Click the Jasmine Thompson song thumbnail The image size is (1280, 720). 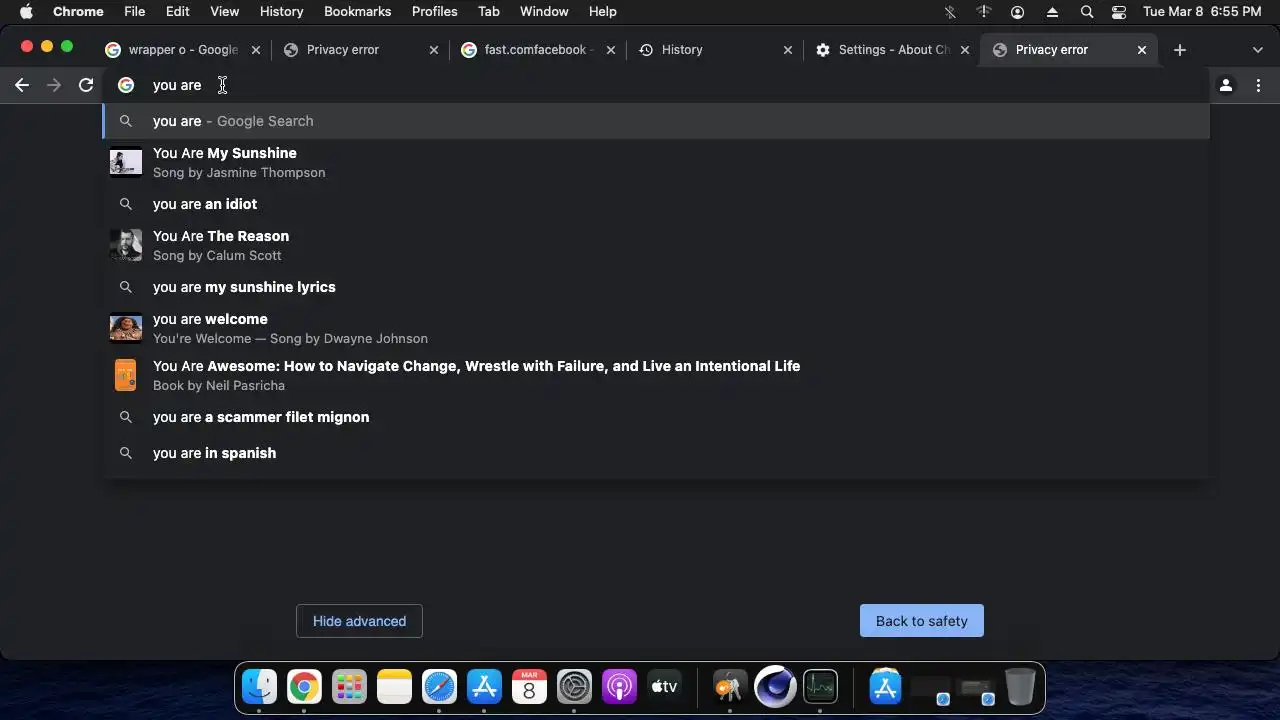[x=126, y=162]
